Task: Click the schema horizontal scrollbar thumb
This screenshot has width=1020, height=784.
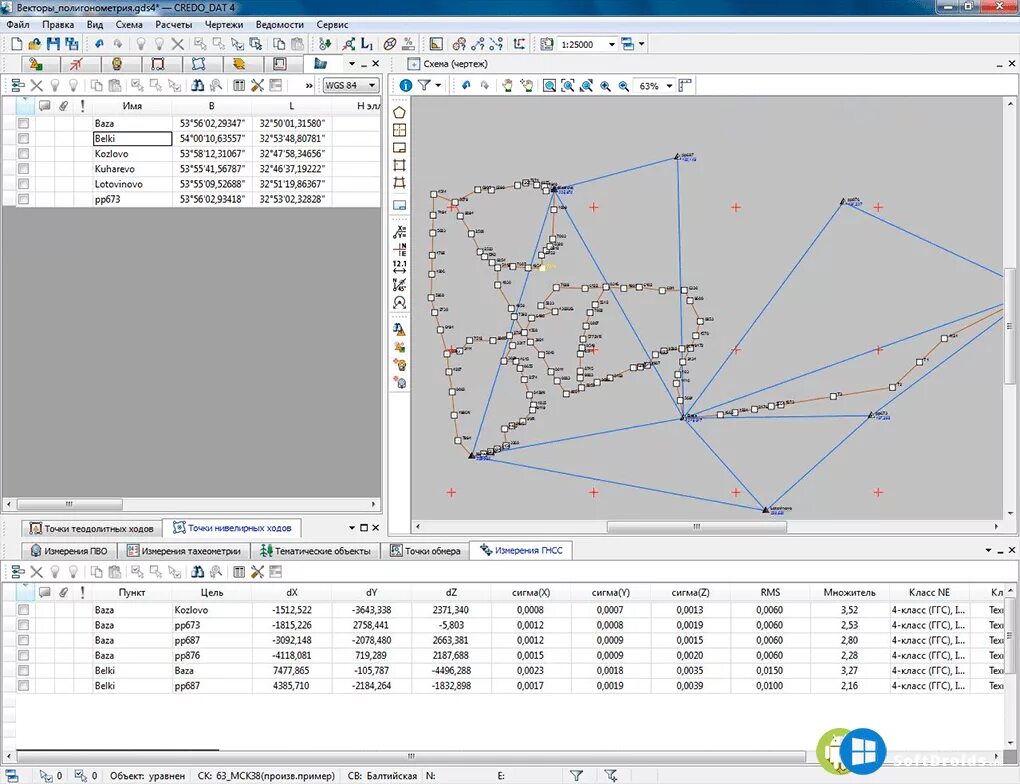Action: click(x=697, y=526)
